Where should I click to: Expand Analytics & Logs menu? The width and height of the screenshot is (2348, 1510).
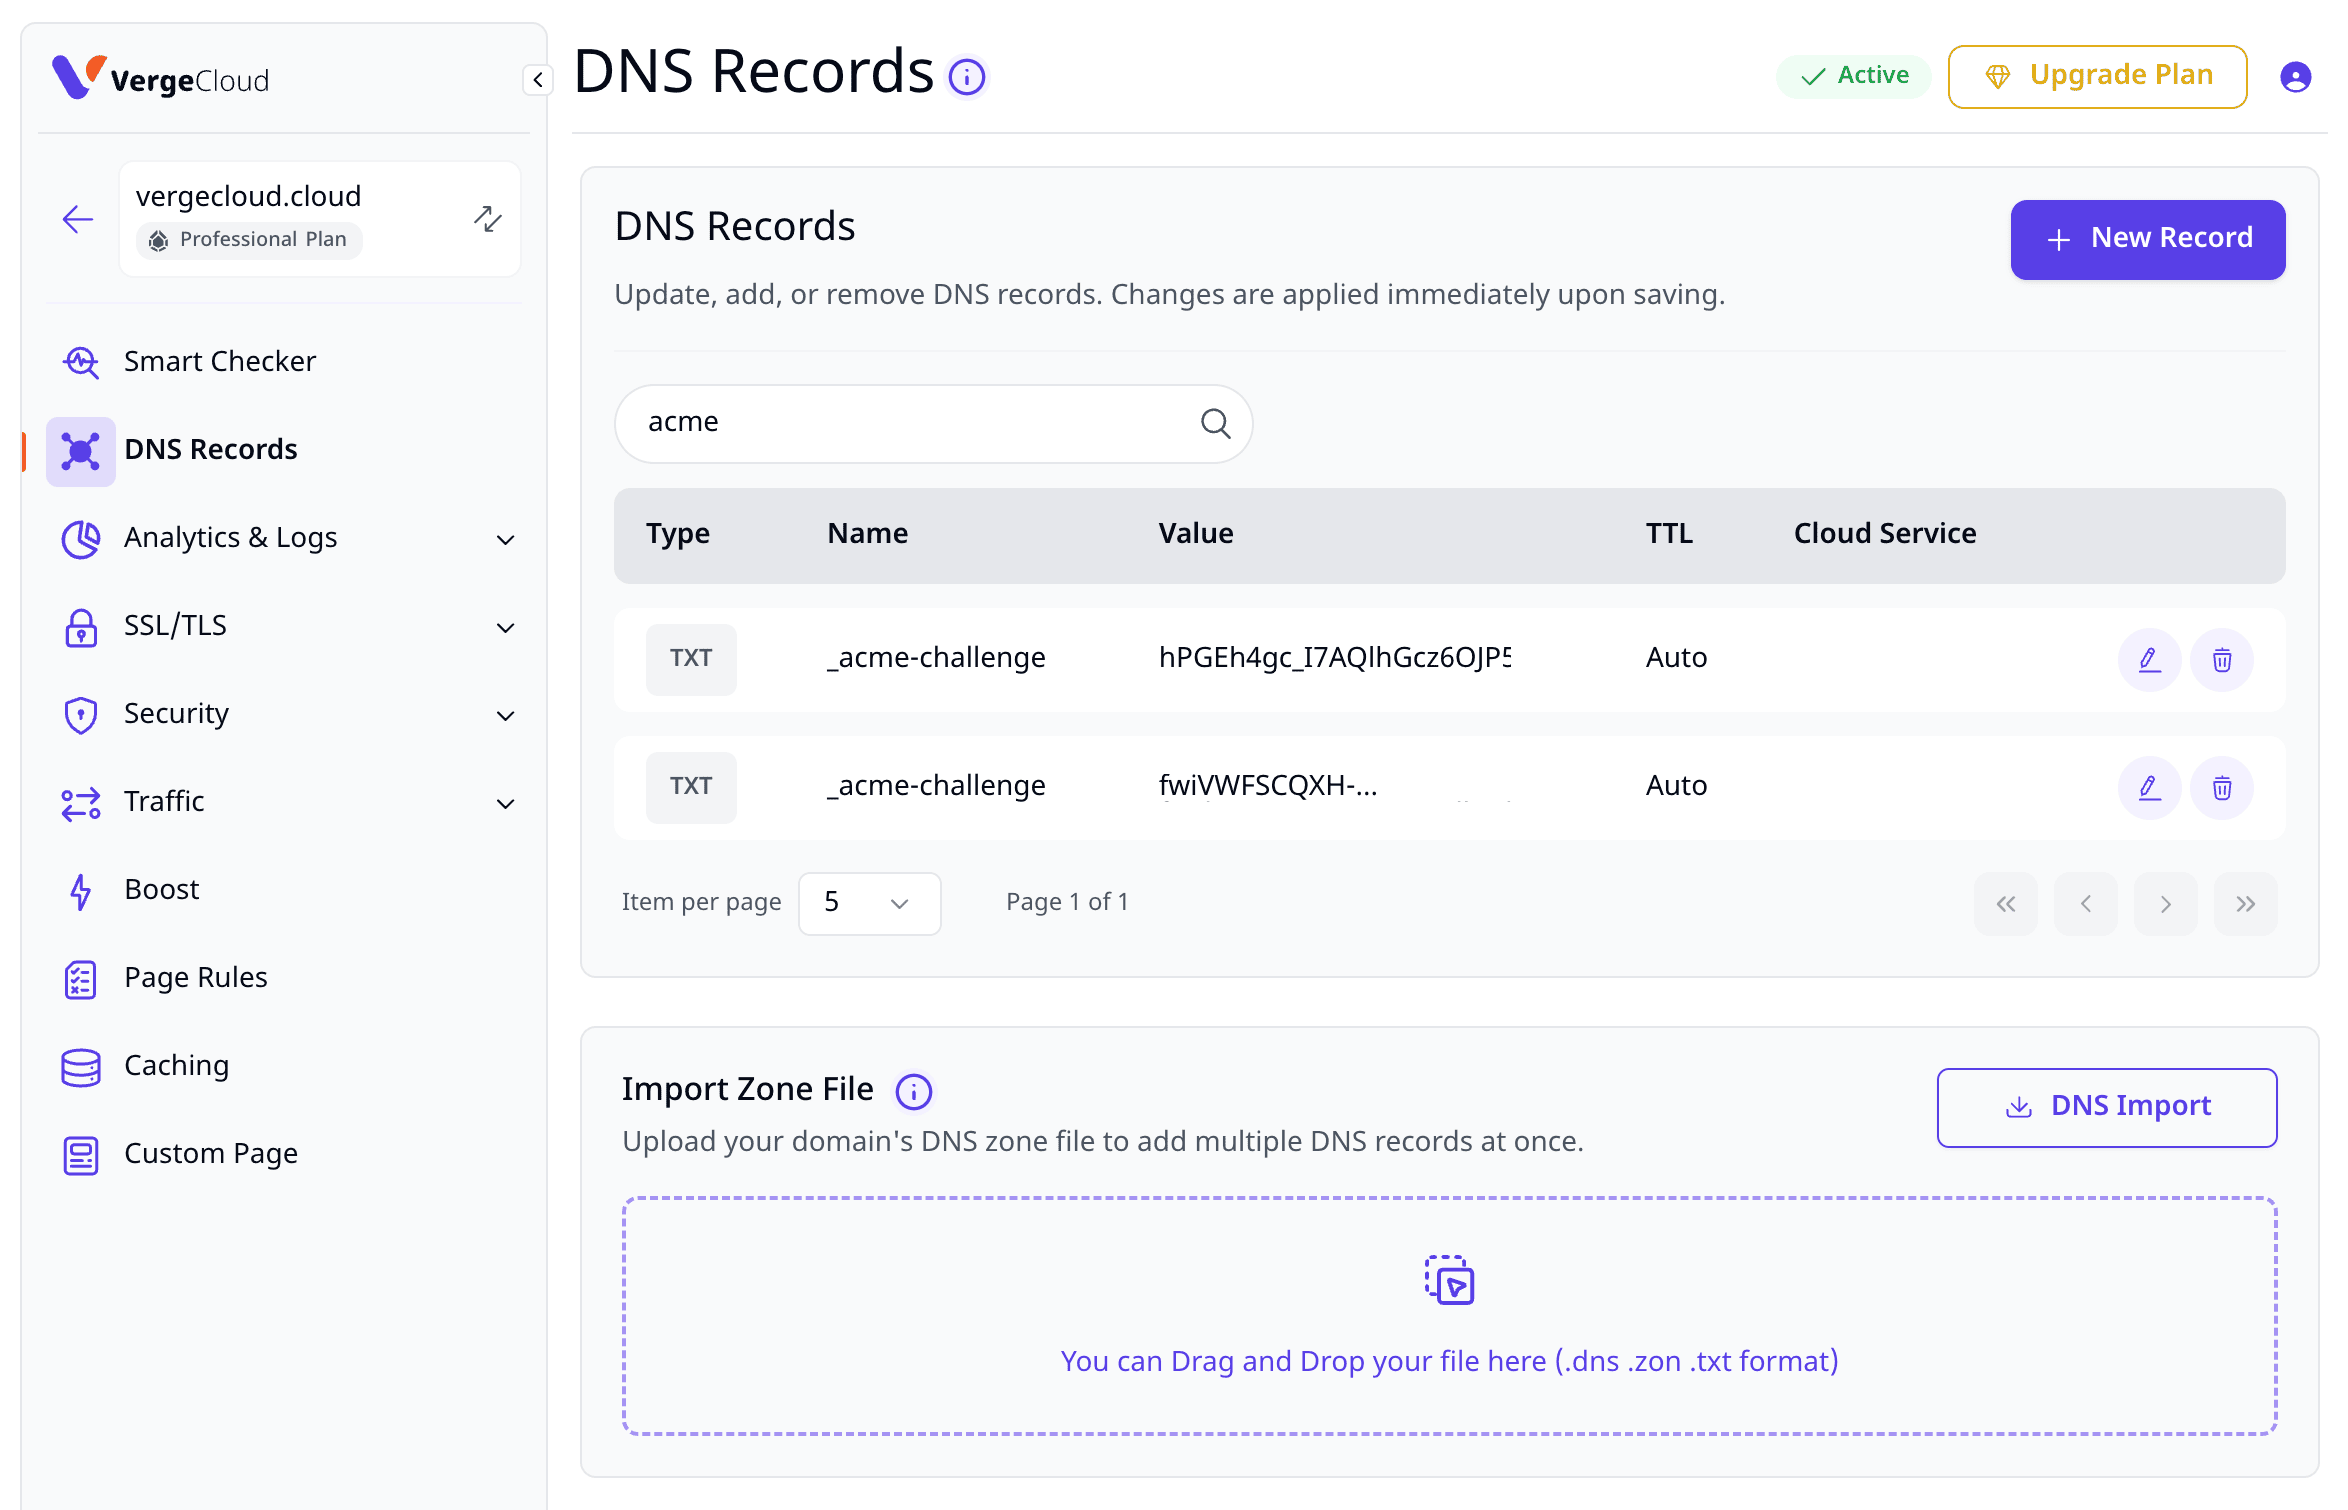(x=506, y=539)
